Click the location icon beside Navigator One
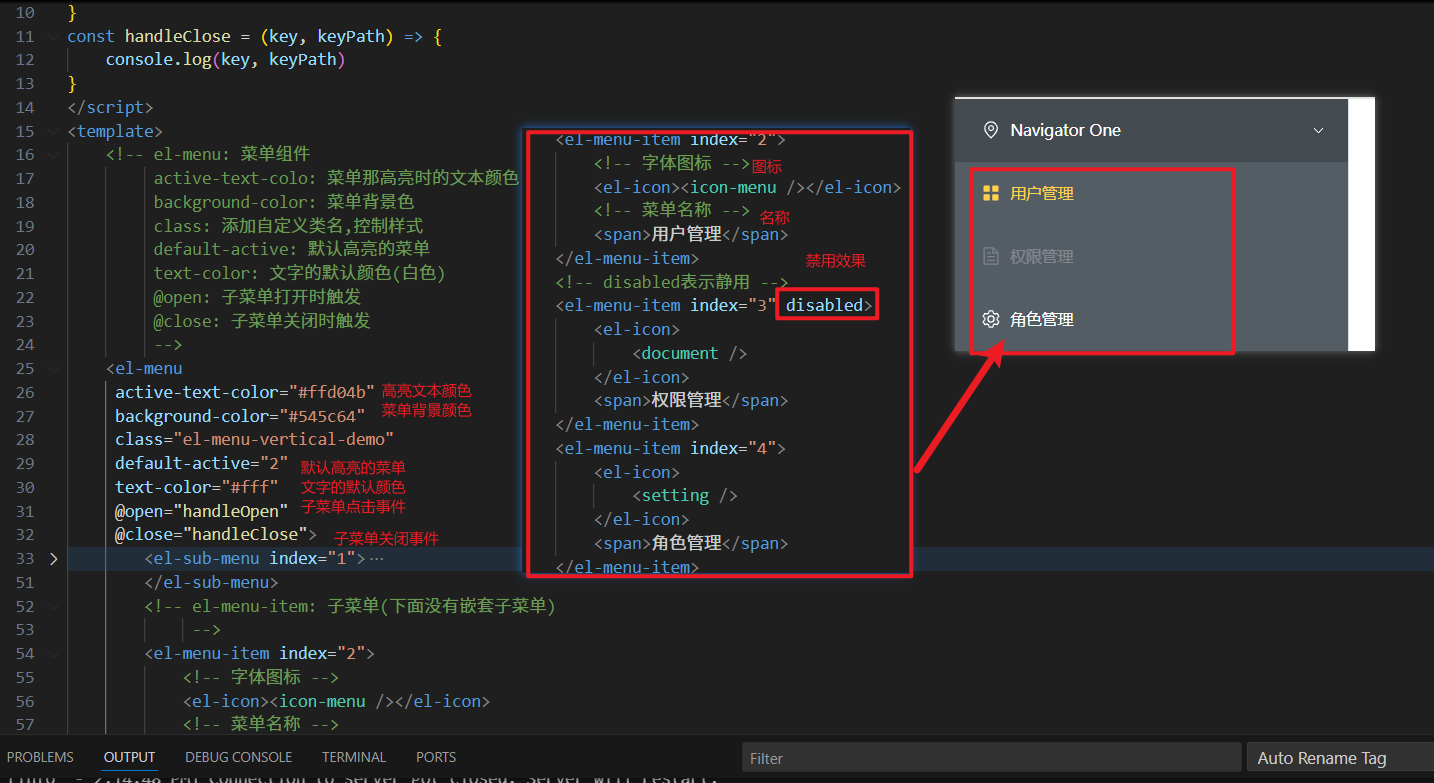This screenshot has width=1434, height=783. pos(991,130)
